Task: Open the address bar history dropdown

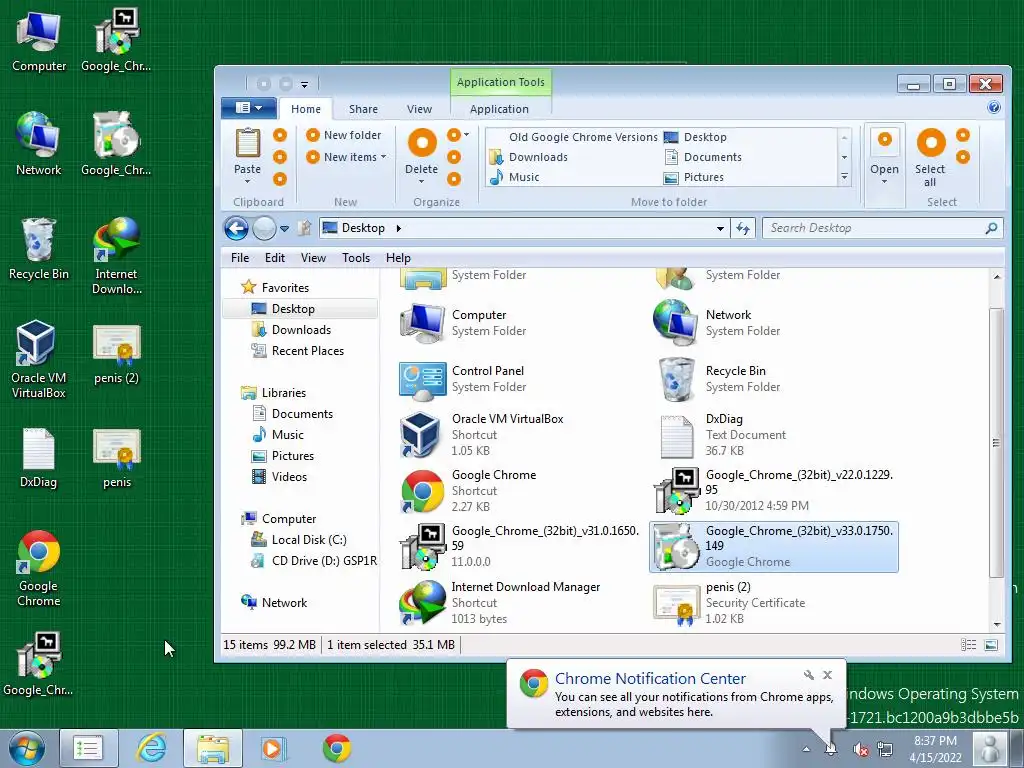Action: (x=720, y=228)
